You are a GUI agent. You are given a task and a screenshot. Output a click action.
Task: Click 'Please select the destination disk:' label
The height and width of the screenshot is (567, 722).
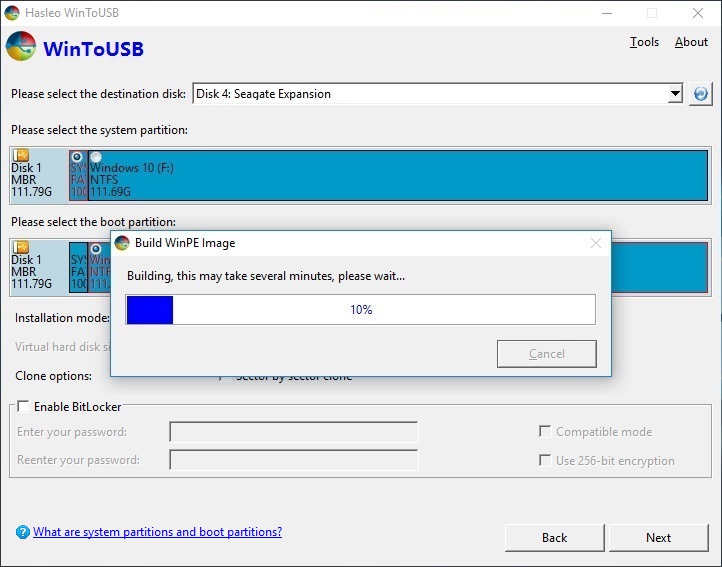[98, 94]
